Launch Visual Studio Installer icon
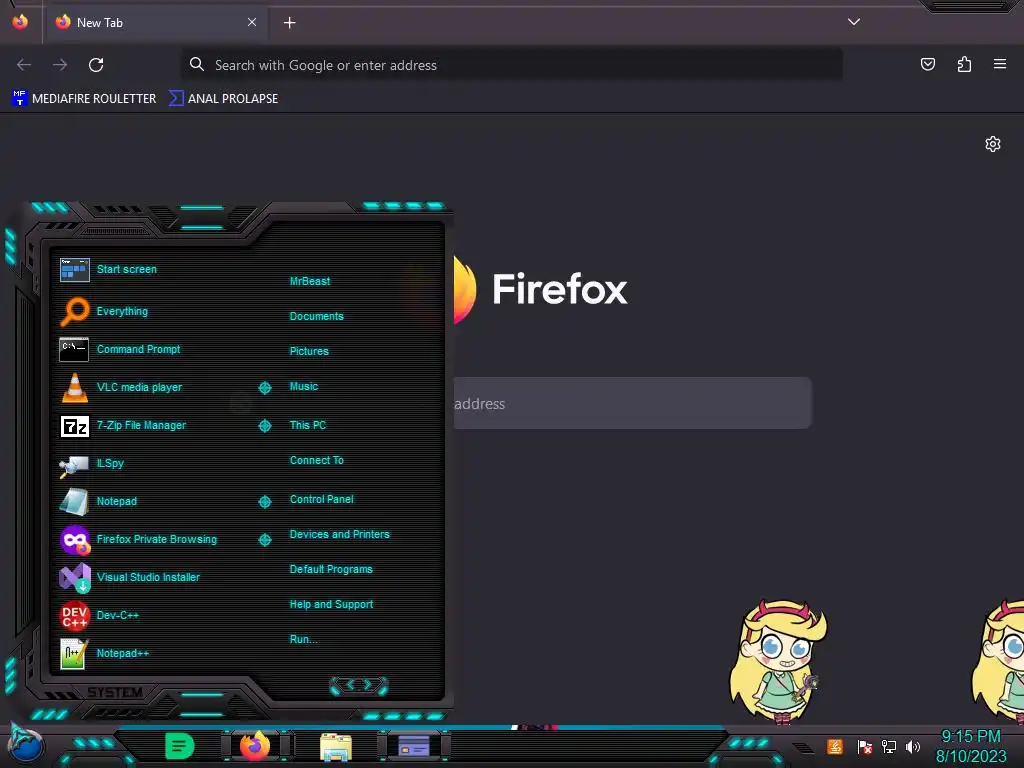 (x=74, y=577)
